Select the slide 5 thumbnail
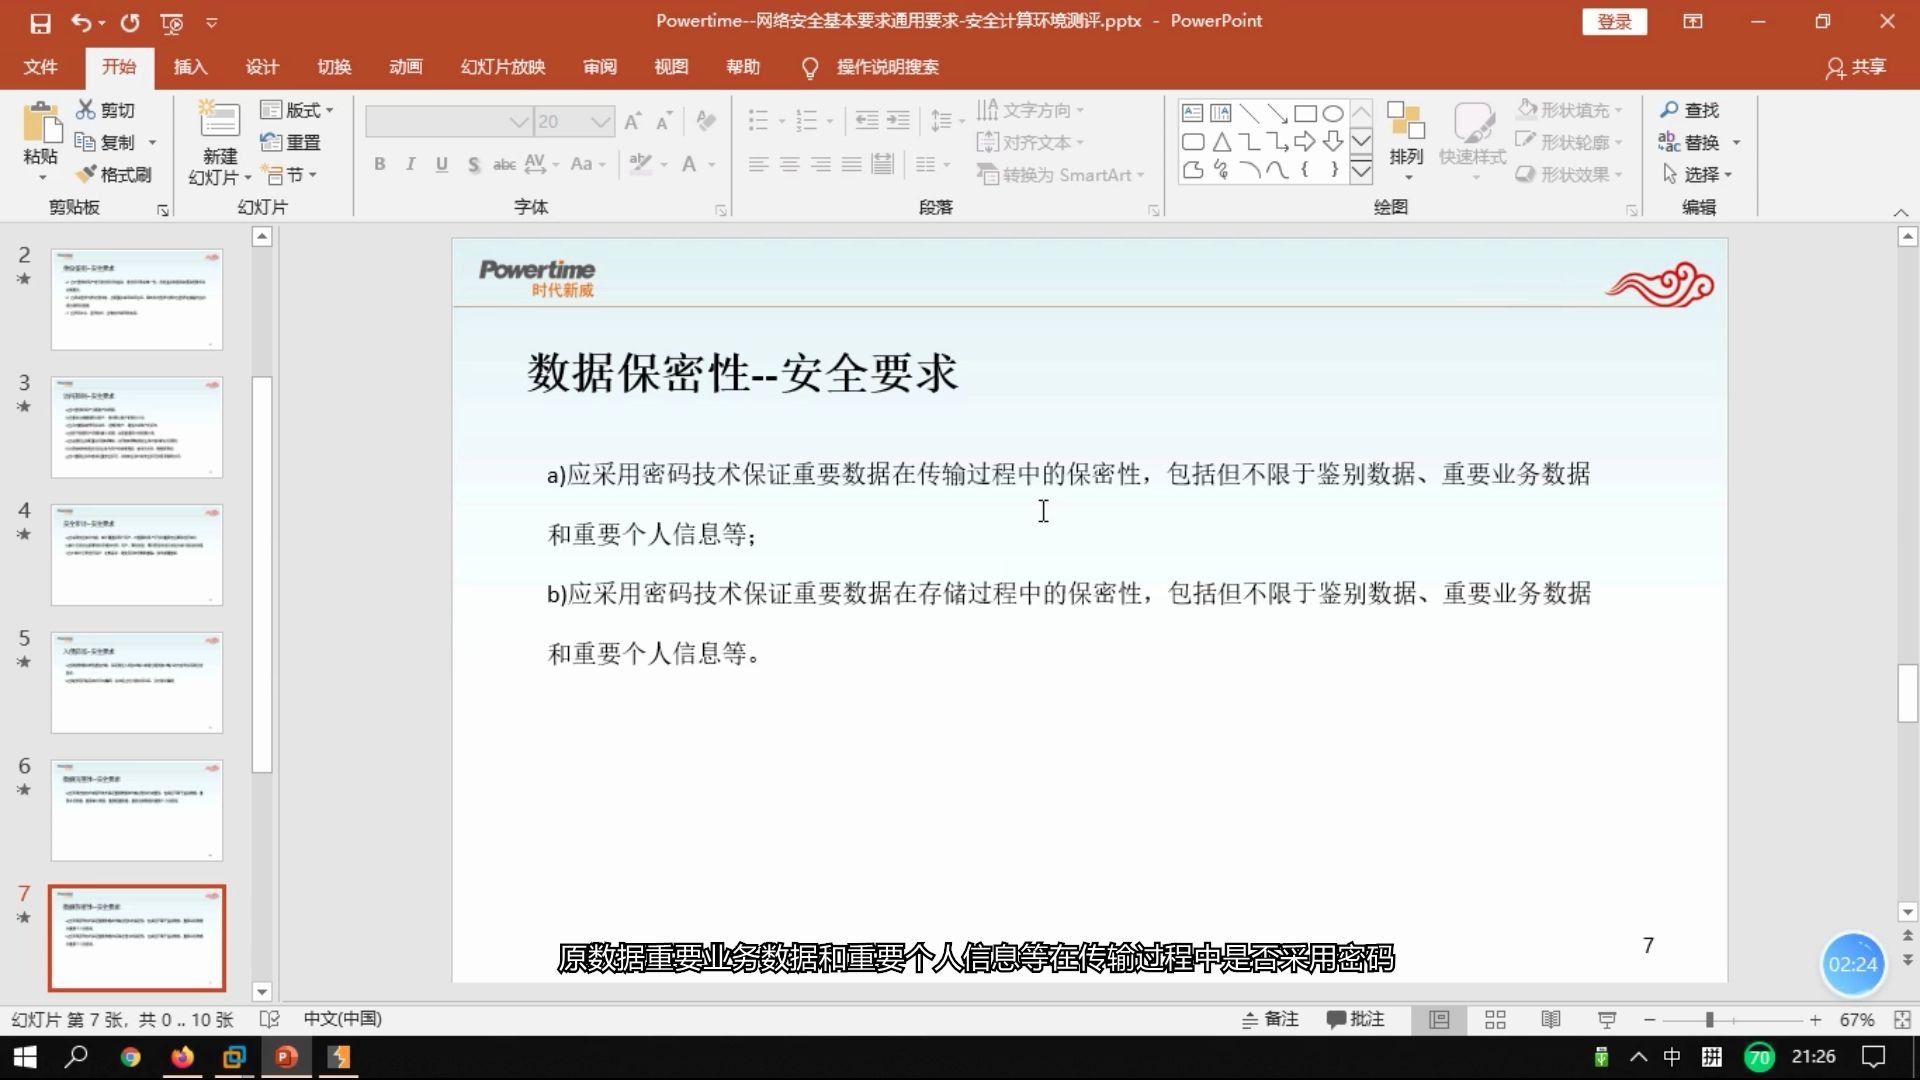The width and height of the screenshot is (1920, 1080). click(137, 682)
